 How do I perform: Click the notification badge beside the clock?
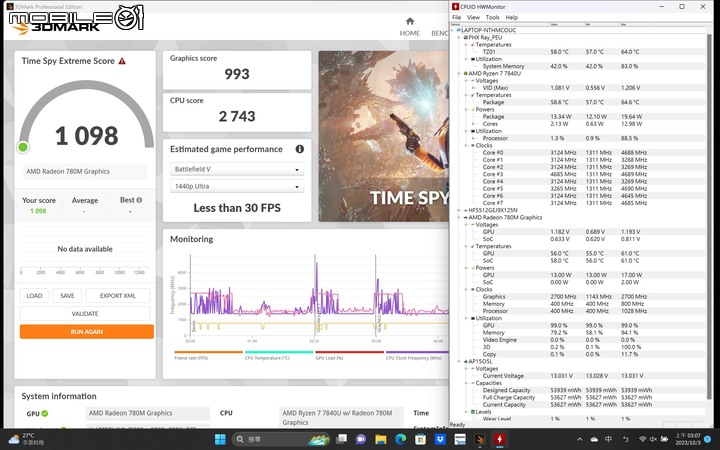tap(710, 439)
